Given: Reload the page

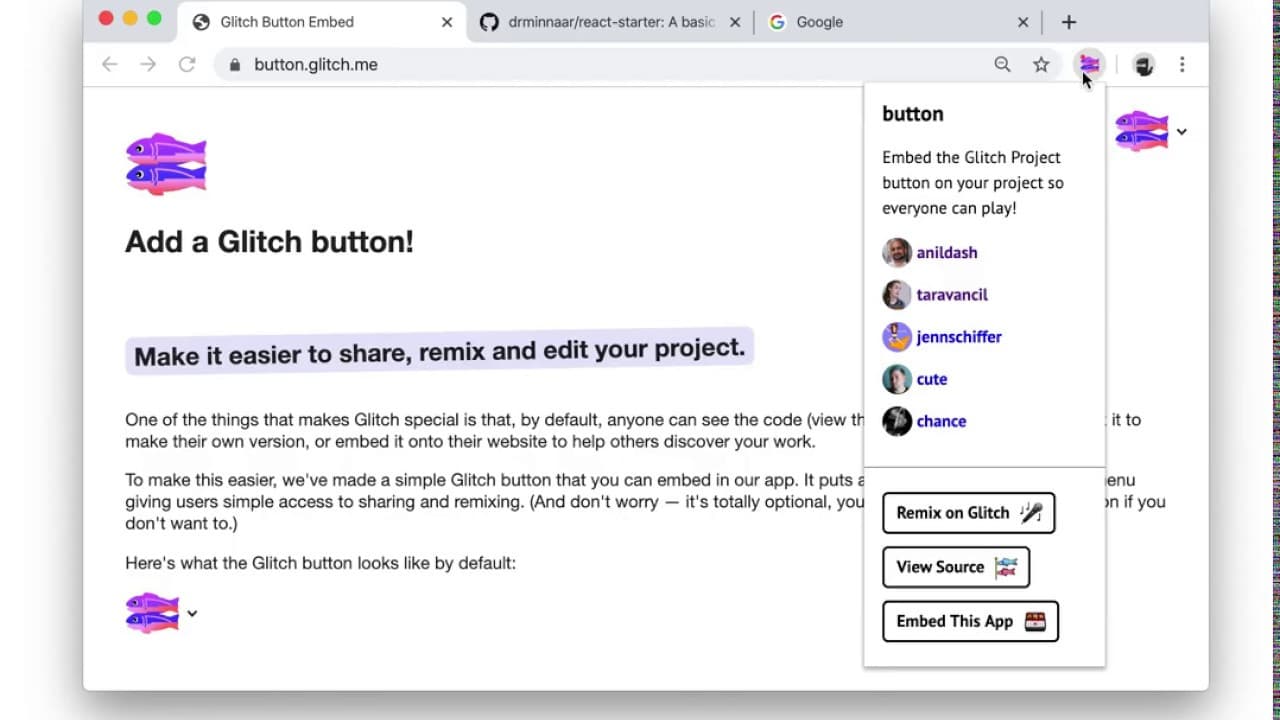Looking at the screenshot, I should (x=187, y=64).
